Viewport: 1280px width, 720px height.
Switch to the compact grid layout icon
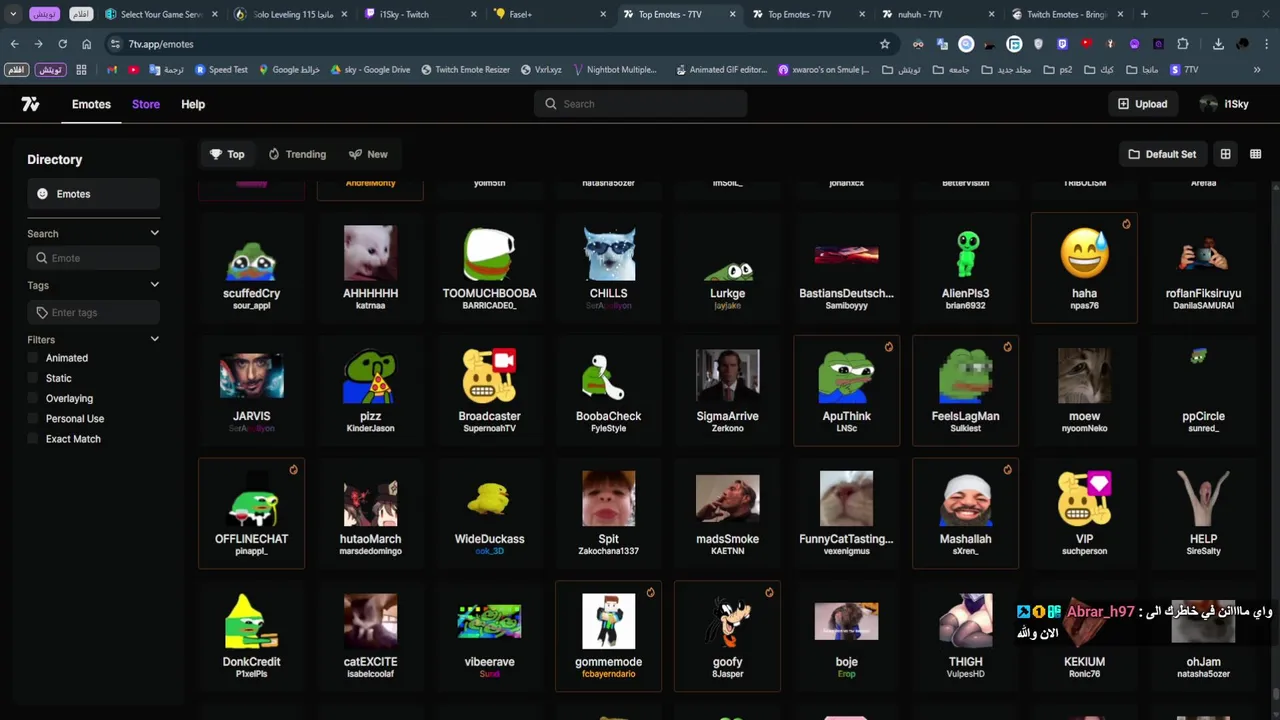tap(1255, 154)
